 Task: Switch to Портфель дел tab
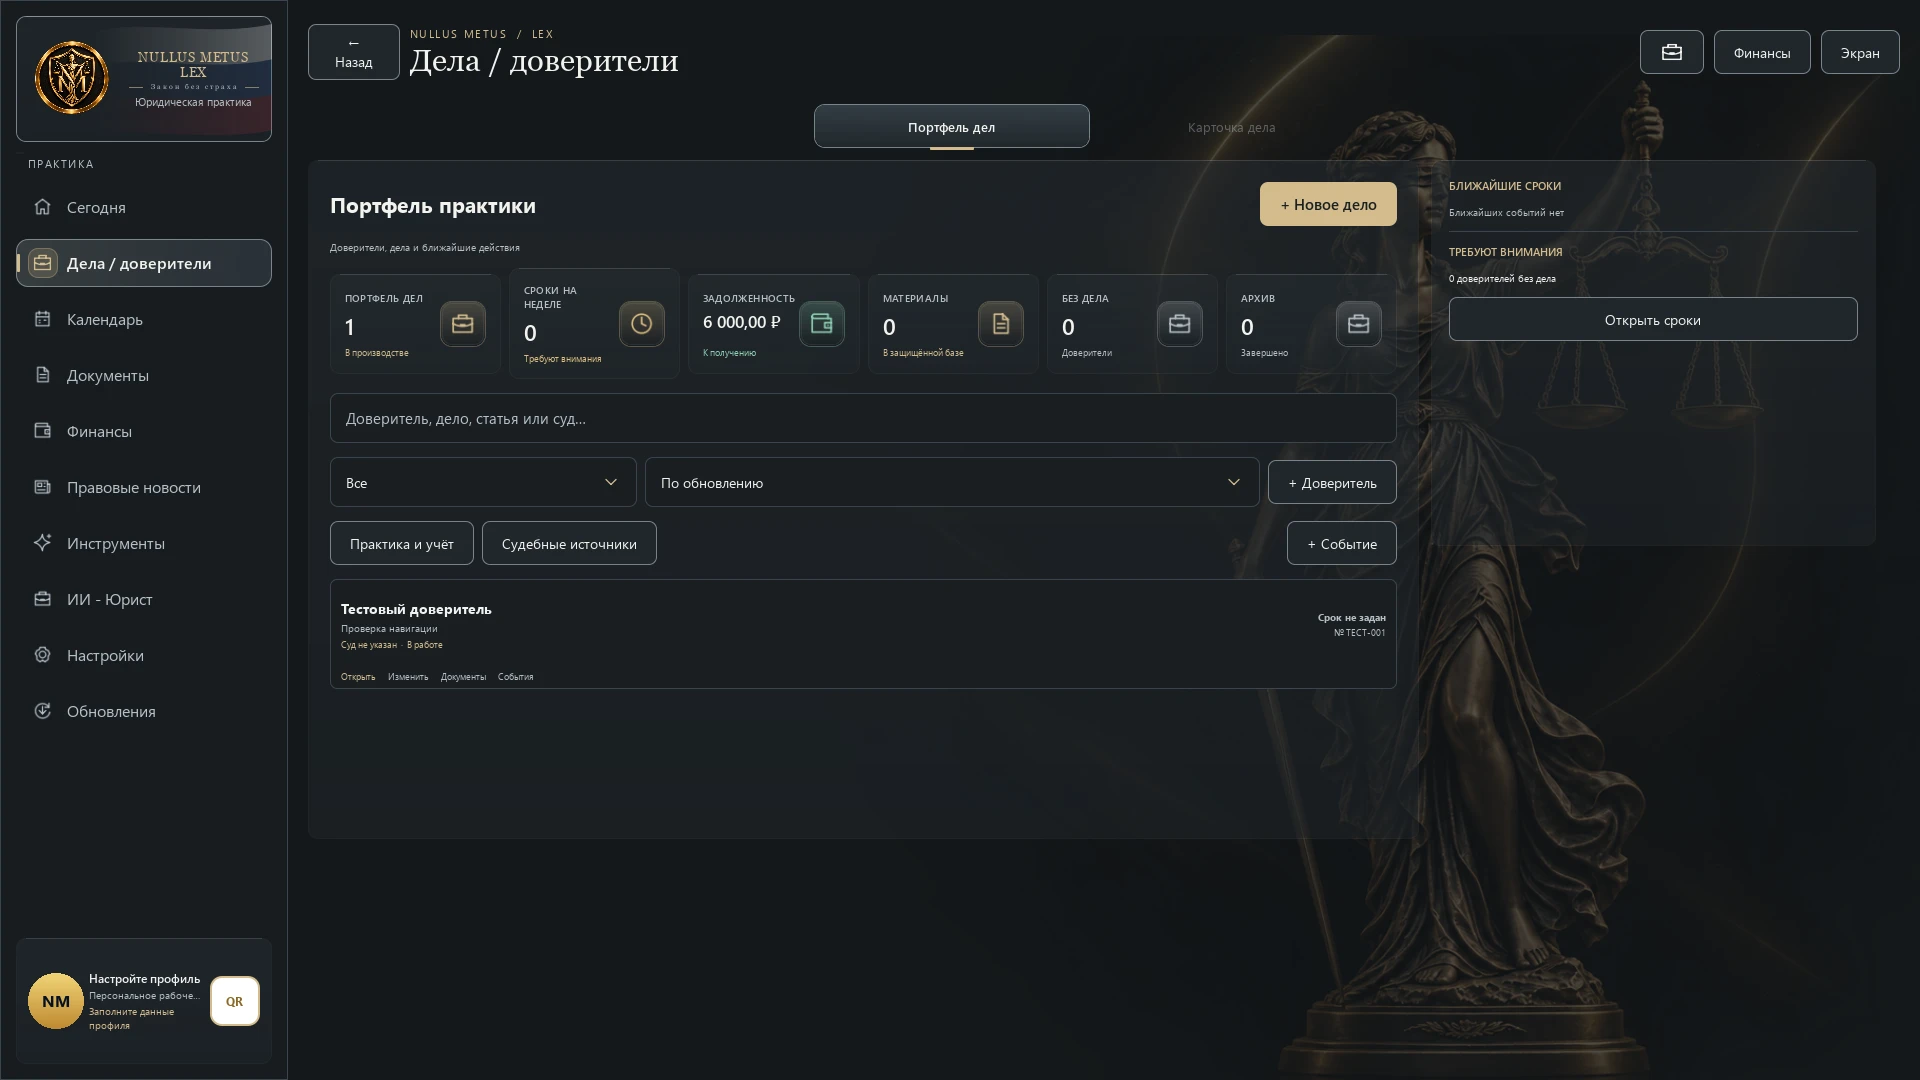pos(951,127)
